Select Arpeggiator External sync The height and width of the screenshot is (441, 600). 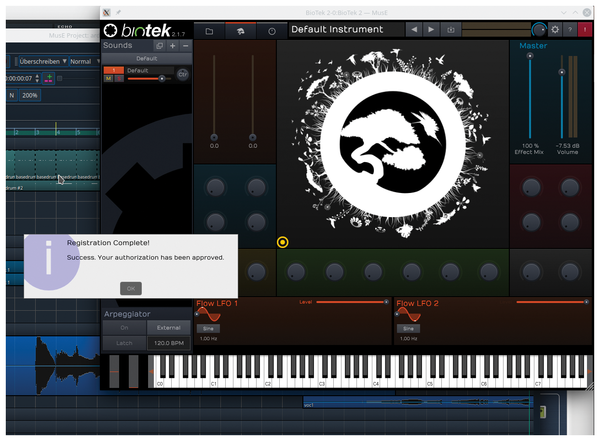coord(169,328)
